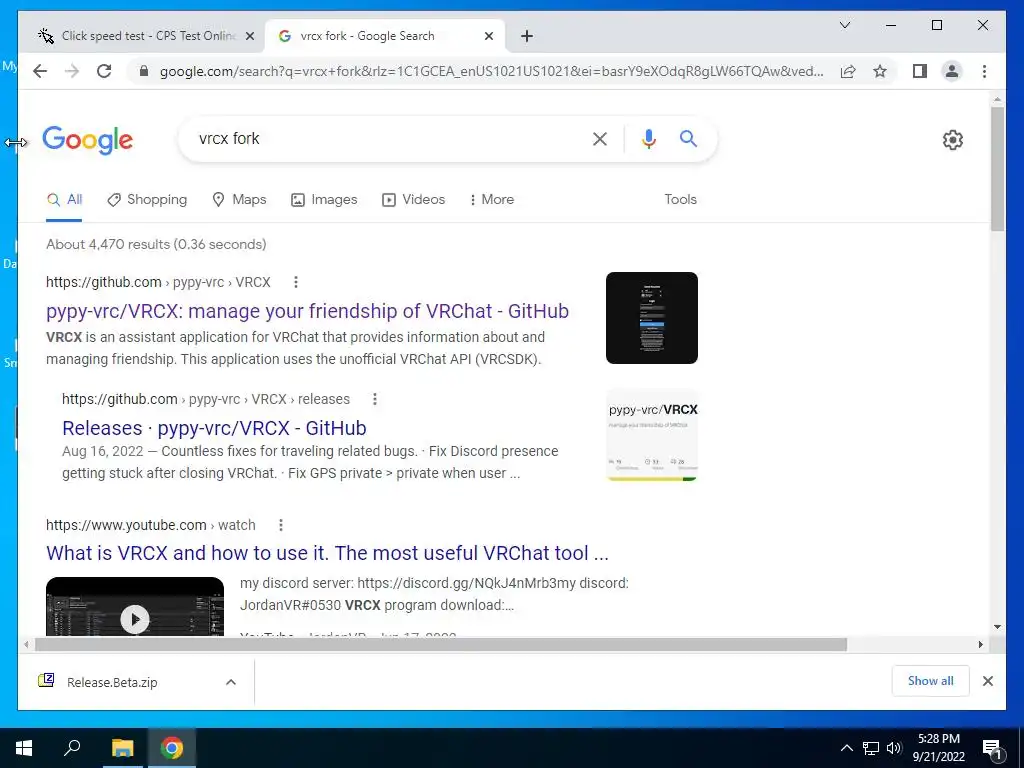The width and height of the screenshot is (1024, 768).
Task: Search by voice microphone icon
Action: click(x=648, y=138)
